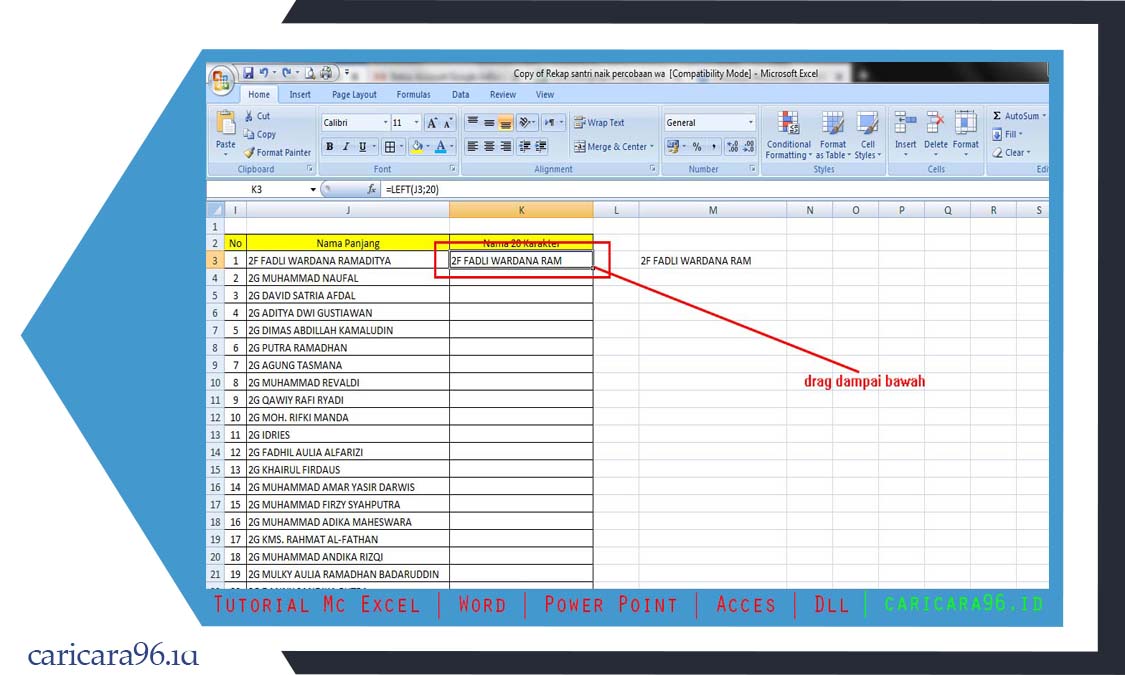Toggle Underline formatting
The height and width of the screenshot is (675, 1125).
362,147
